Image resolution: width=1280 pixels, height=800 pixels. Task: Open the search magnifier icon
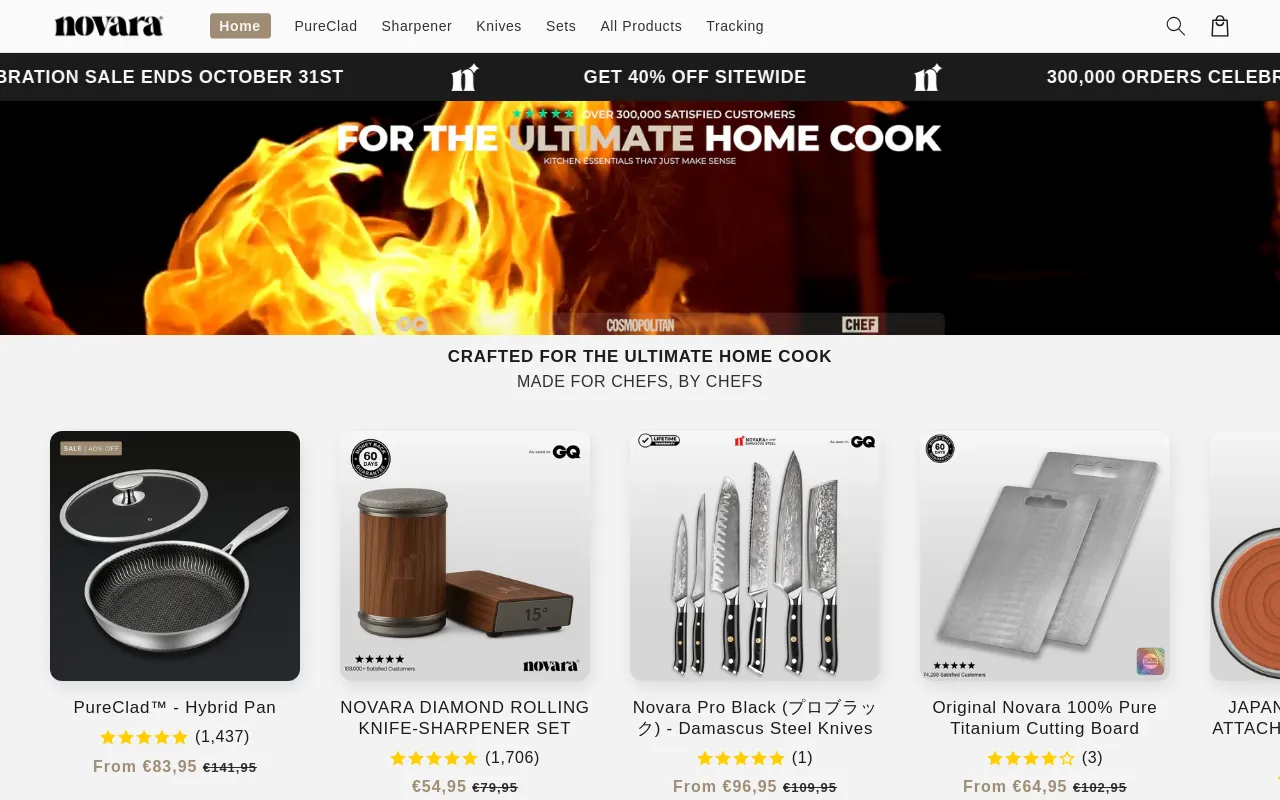(1176, 26)
